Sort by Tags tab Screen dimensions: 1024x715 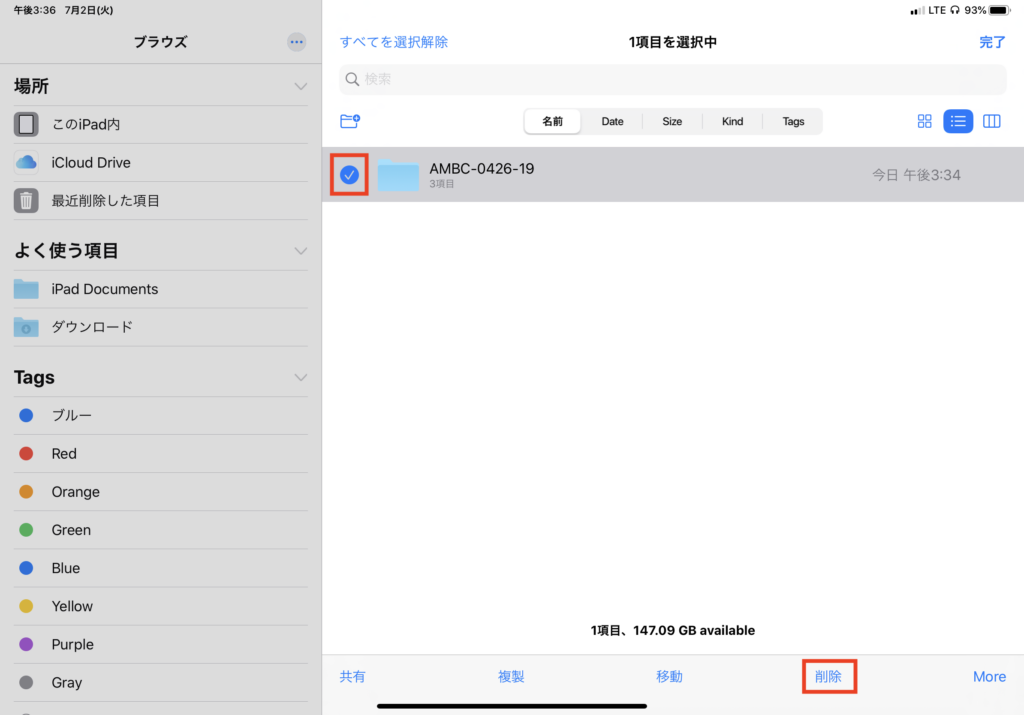pyautogui.click(x=793, y=121)
